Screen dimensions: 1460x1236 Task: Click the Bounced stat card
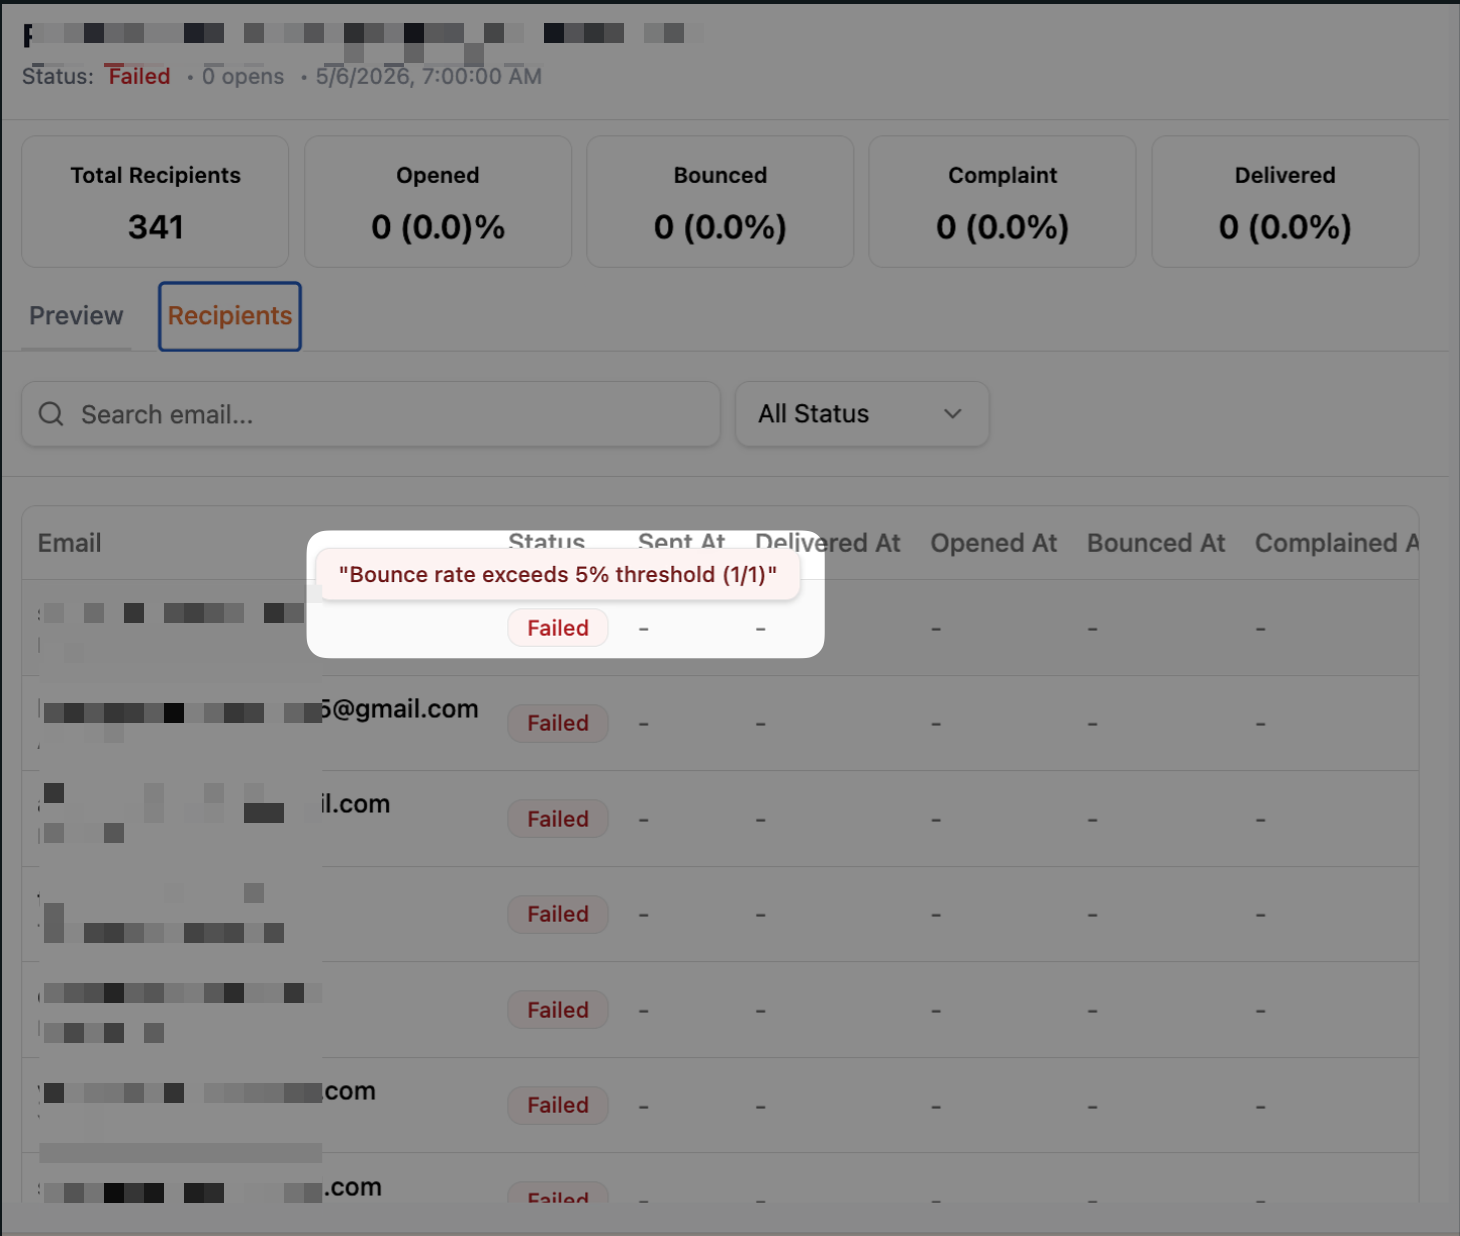(720, 202)
